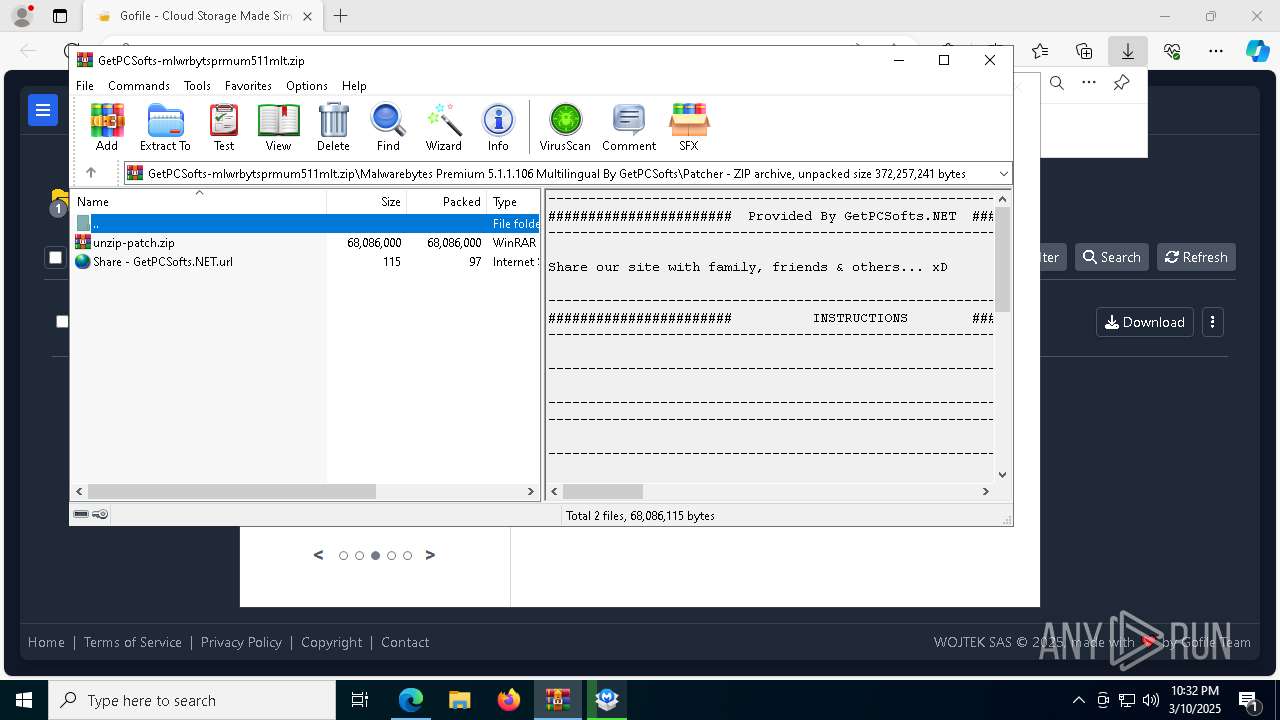Open the Gofile file options three-dot menu
The image size is (1280, 720).
tap(1212, 322)
